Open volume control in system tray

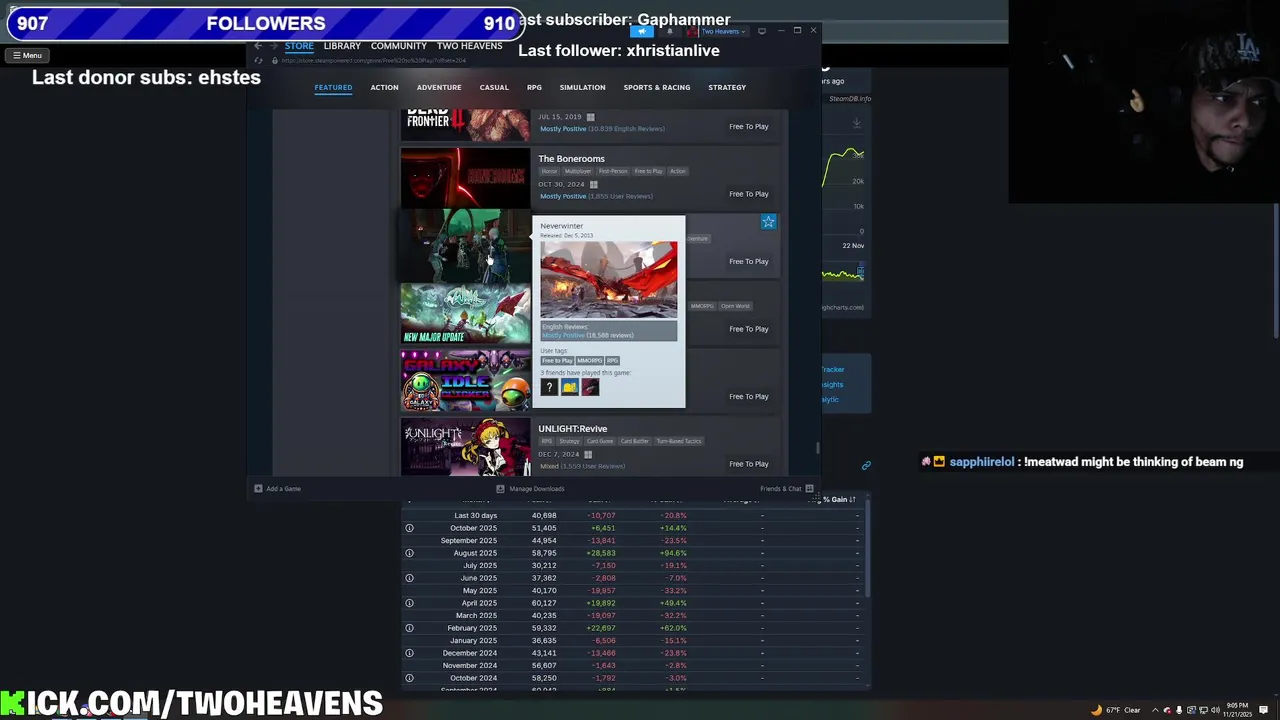(1216, 710)
